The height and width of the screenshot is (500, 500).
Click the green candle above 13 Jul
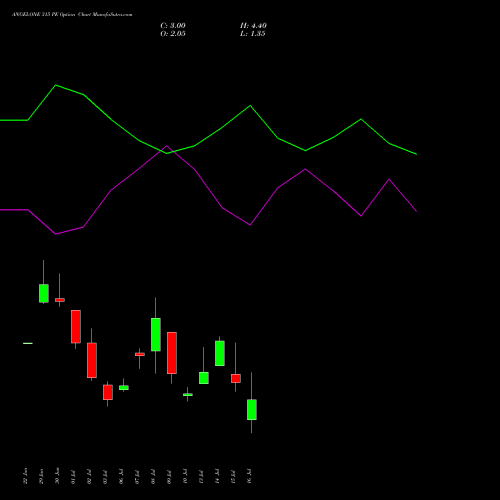coord(204,378)
